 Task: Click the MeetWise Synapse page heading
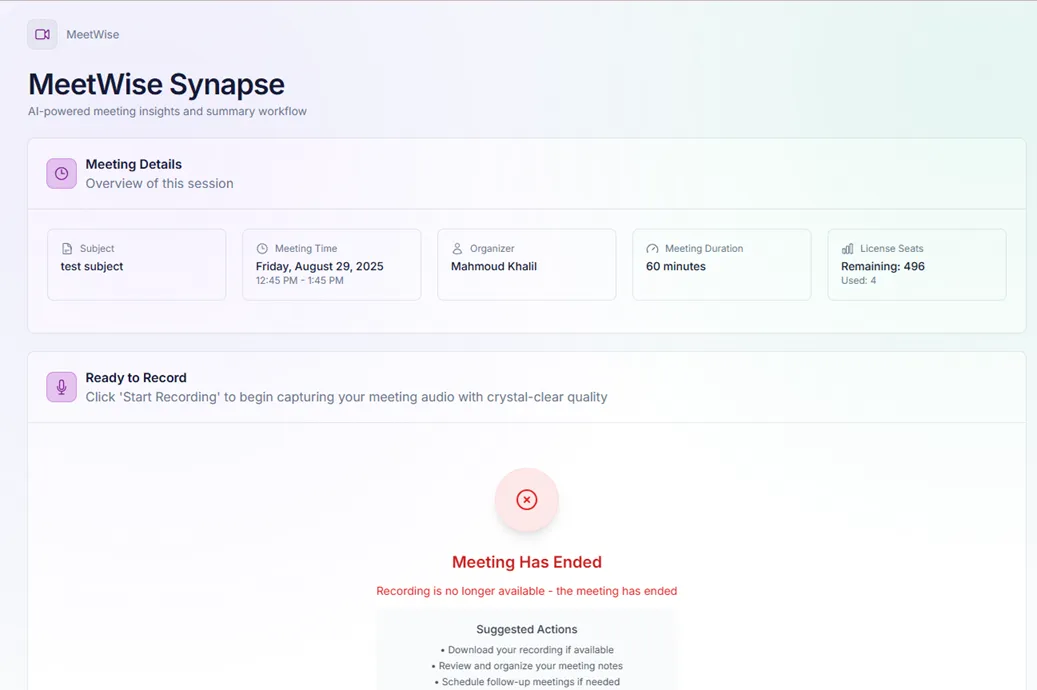156,84
